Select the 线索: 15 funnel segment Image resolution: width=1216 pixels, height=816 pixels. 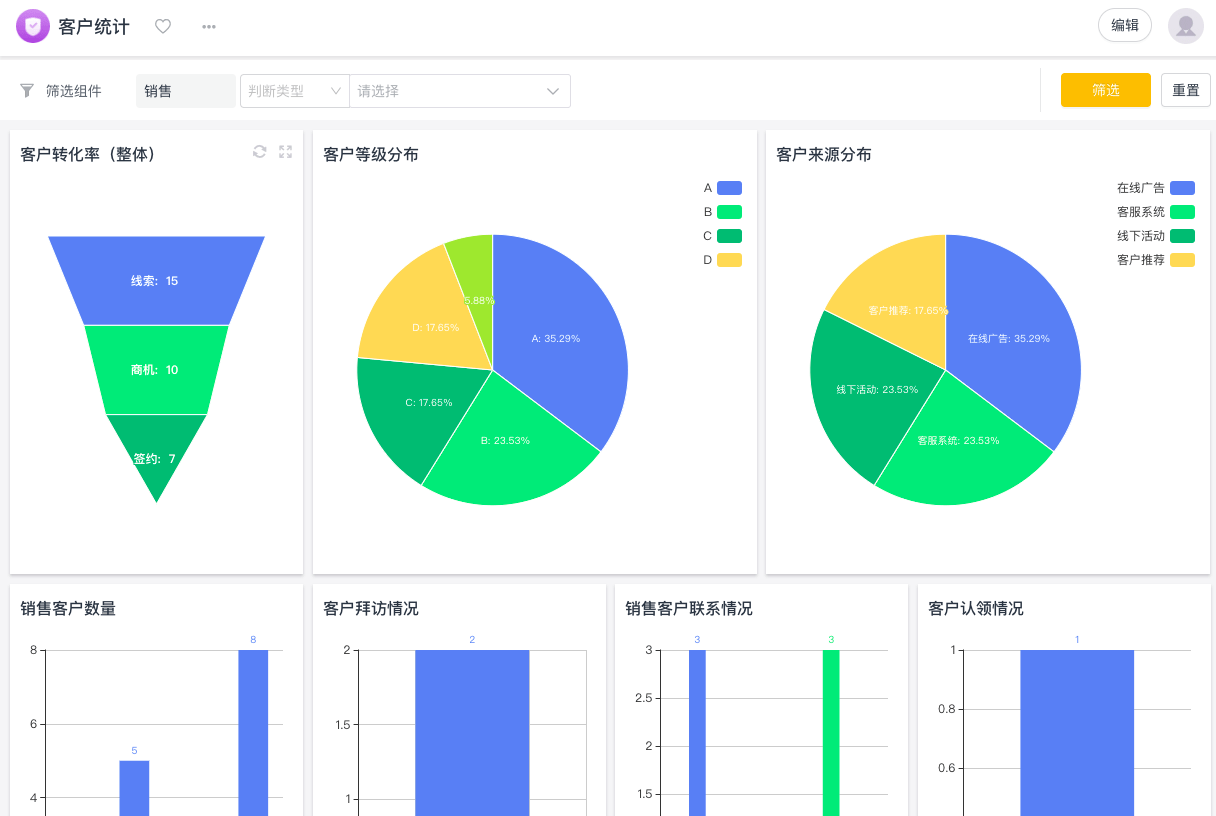(x=156, y=280)
